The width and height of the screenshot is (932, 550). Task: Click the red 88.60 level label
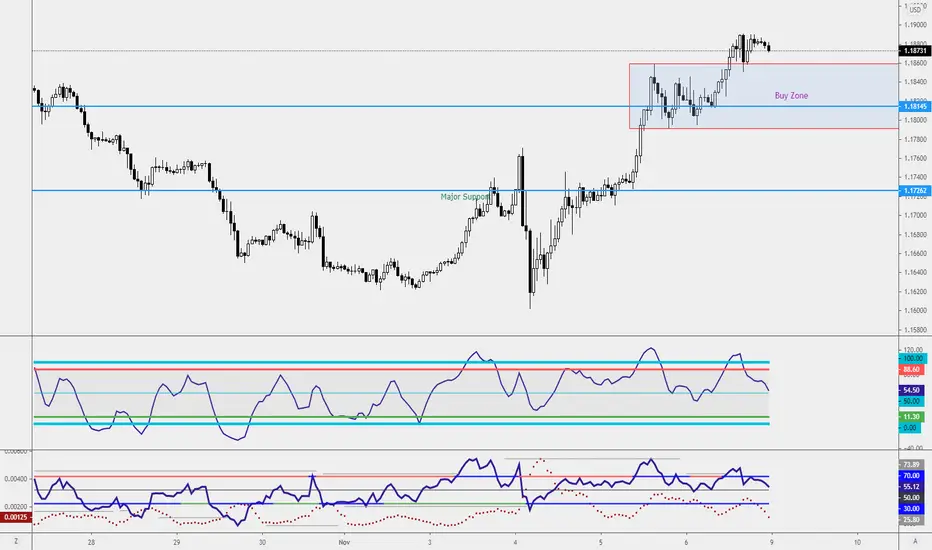(912, 370)
